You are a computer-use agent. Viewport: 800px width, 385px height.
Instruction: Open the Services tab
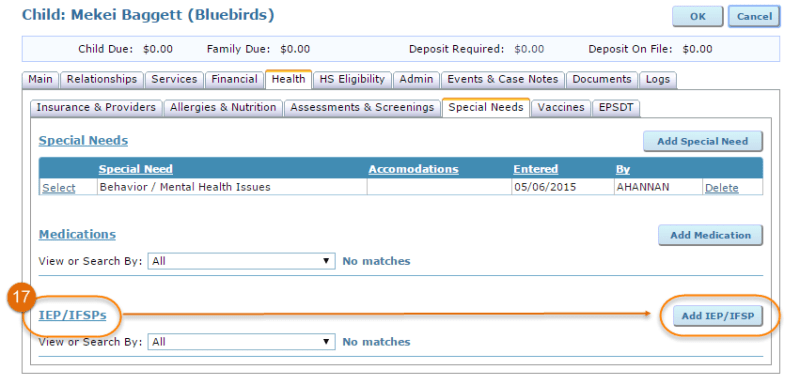(x=174, y=80)
